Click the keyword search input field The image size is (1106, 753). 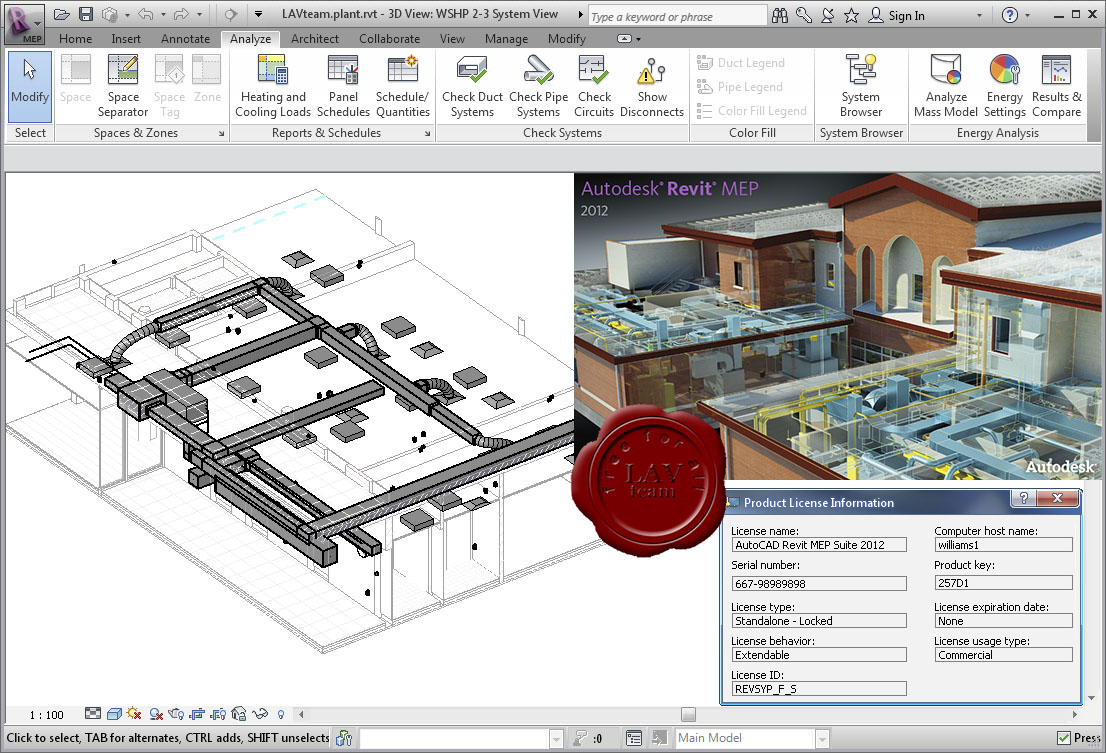click(677, 16)
